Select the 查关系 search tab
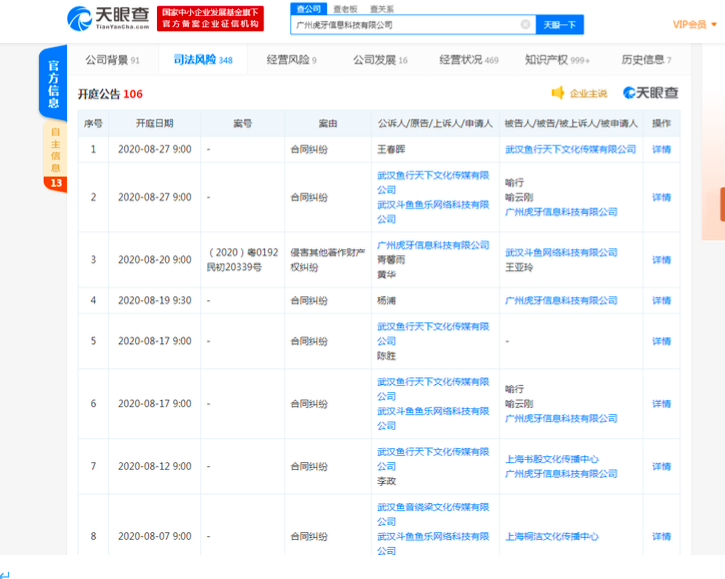Screen dimensions: 725x579 pyautogui.click(x=382, y=9)
